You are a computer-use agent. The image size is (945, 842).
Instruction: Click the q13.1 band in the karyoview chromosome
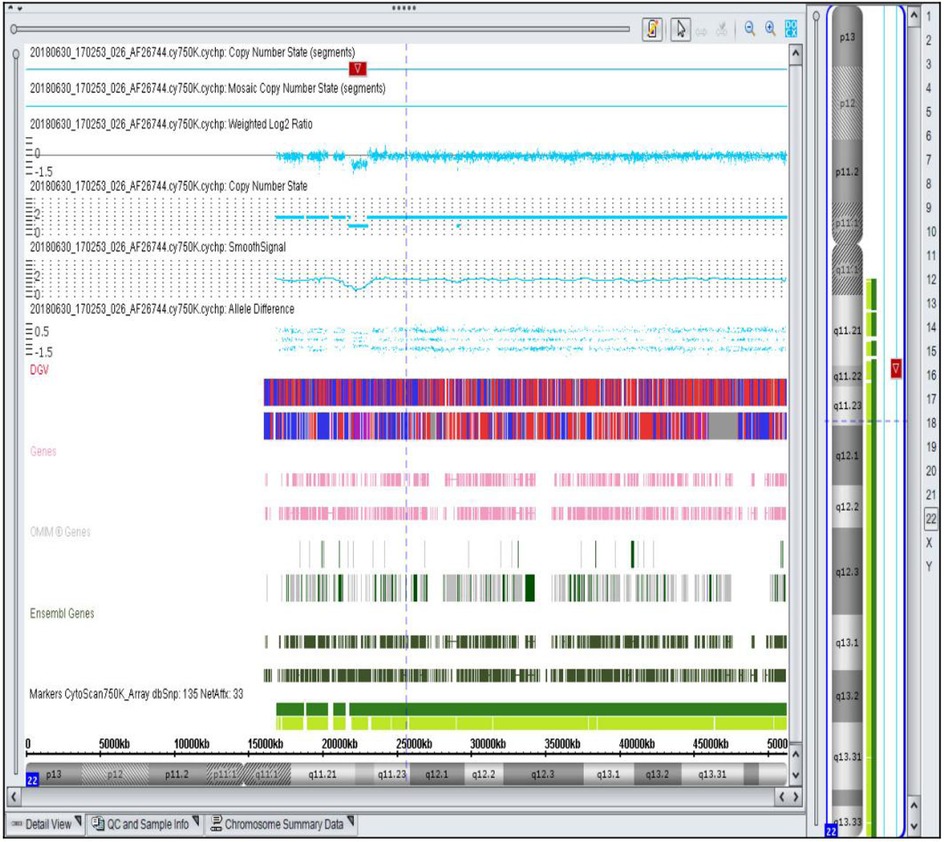click(x=847, y=642)
